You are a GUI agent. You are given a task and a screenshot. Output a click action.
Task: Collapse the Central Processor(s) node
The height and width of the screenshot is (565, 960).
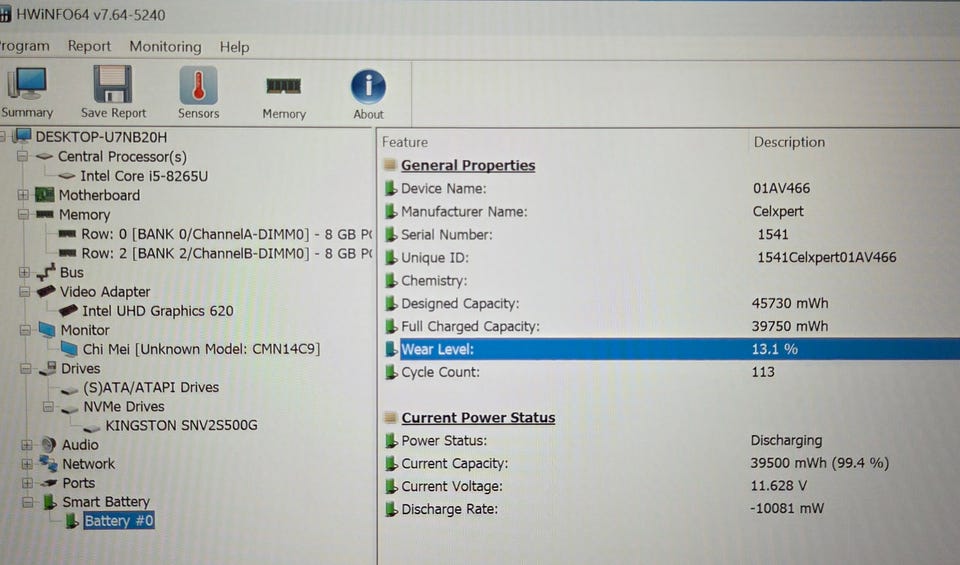click(23, 156)
